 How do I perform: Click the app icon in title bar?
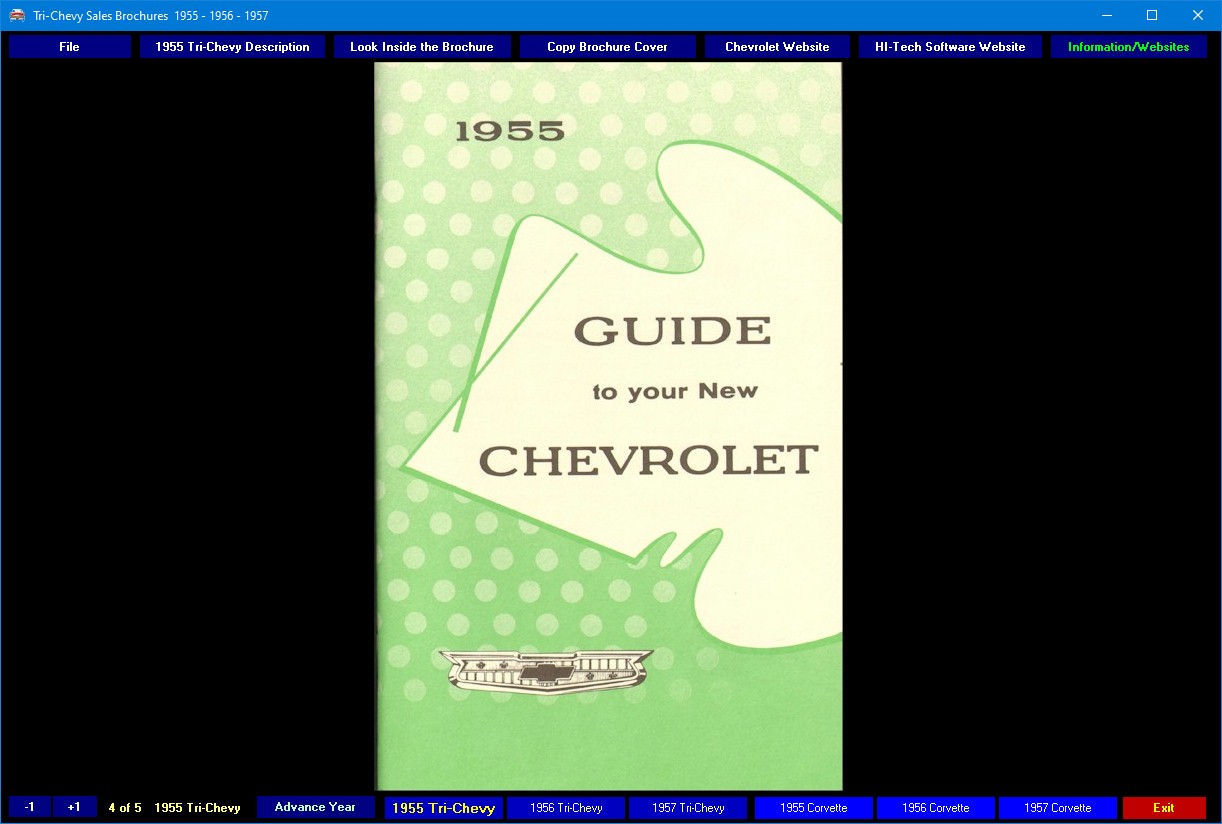click(17, 15)
